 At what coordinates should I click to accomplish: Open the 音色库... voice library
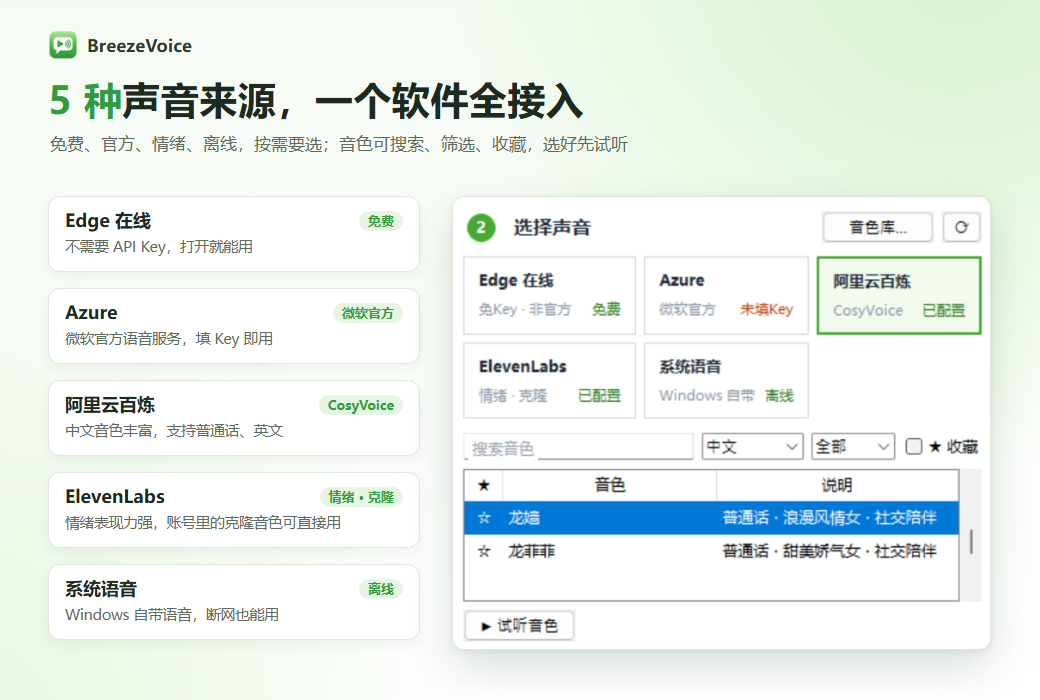point(878,228)
